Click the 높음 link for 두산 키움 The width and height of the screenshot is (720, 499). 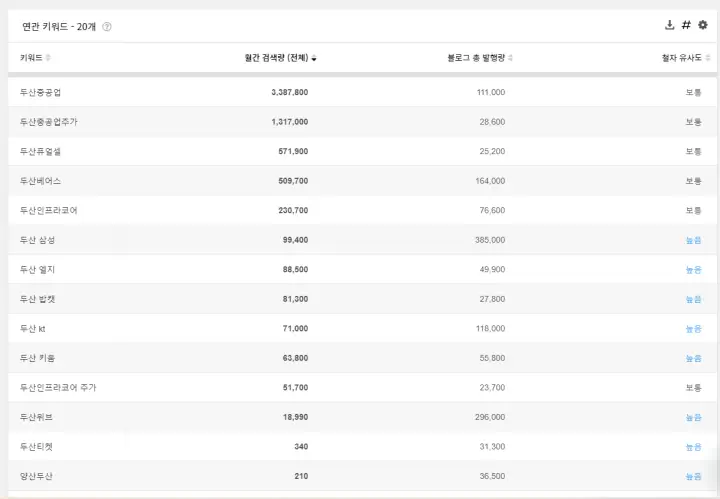(x=693, y=358)
